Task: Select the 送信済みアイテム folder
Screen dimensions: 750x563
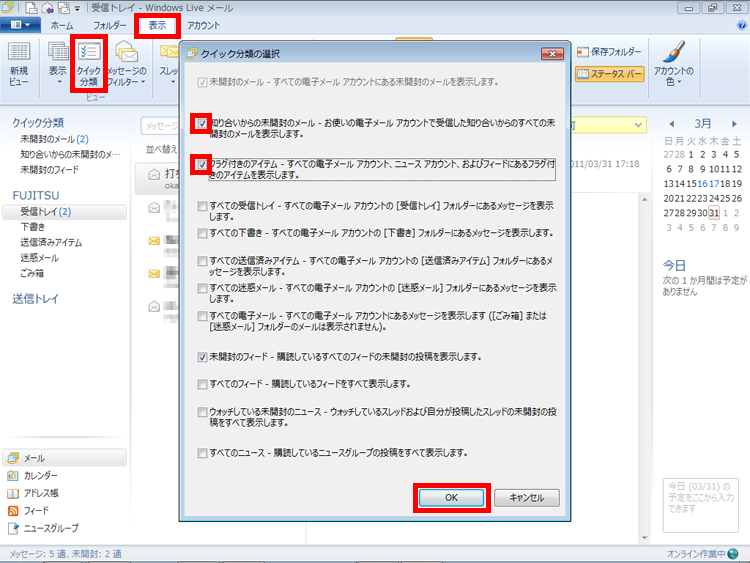Action: tap(51, 243)
